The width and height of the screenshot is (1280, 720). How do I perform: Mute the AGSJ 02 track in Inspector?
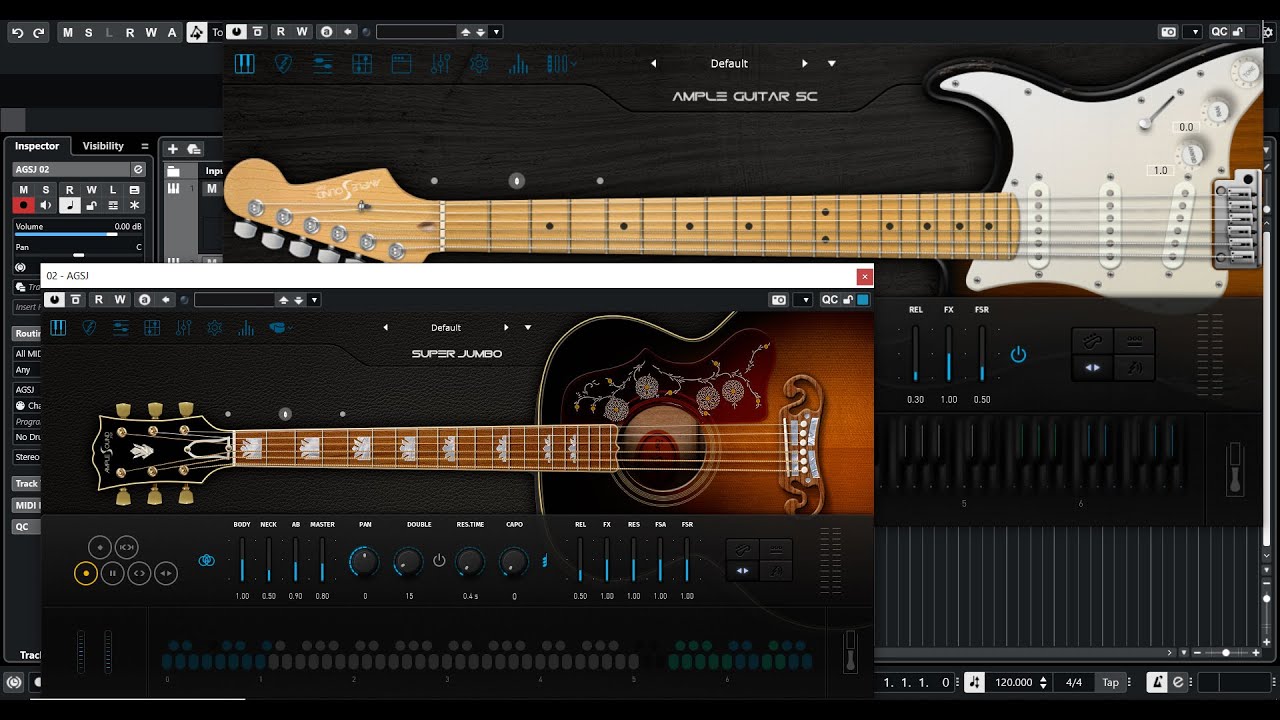point(23,190)
